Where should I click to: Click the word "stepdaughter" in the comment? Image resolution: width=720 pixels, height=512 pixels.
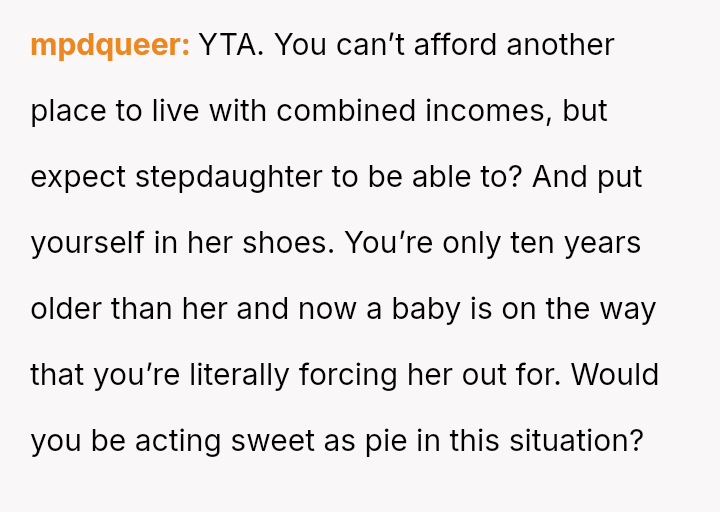coord(229,178)
